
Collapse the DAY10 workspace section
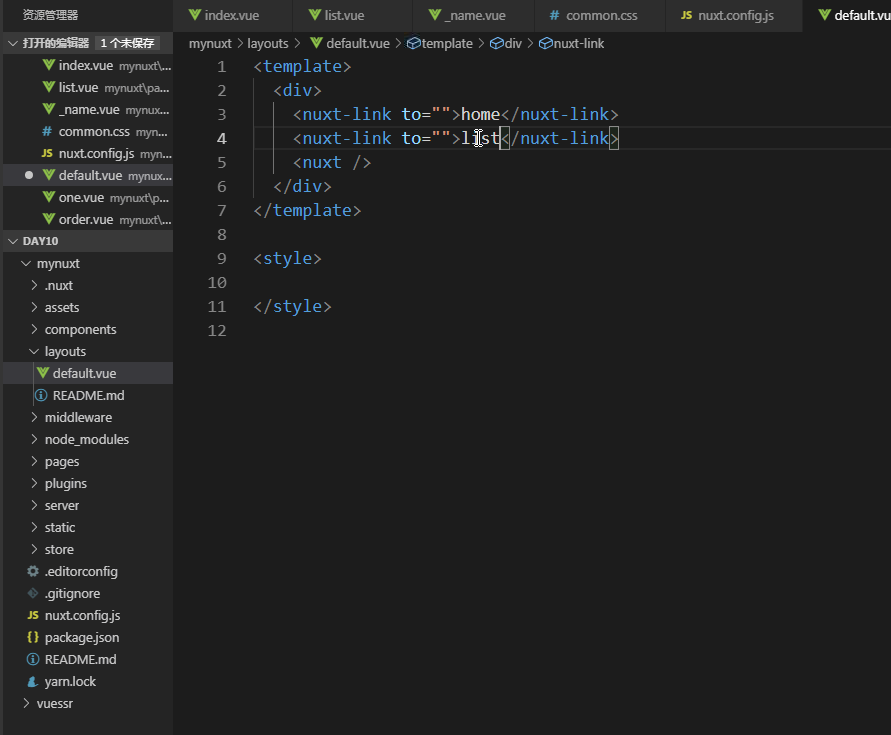(x=13, y=241)
